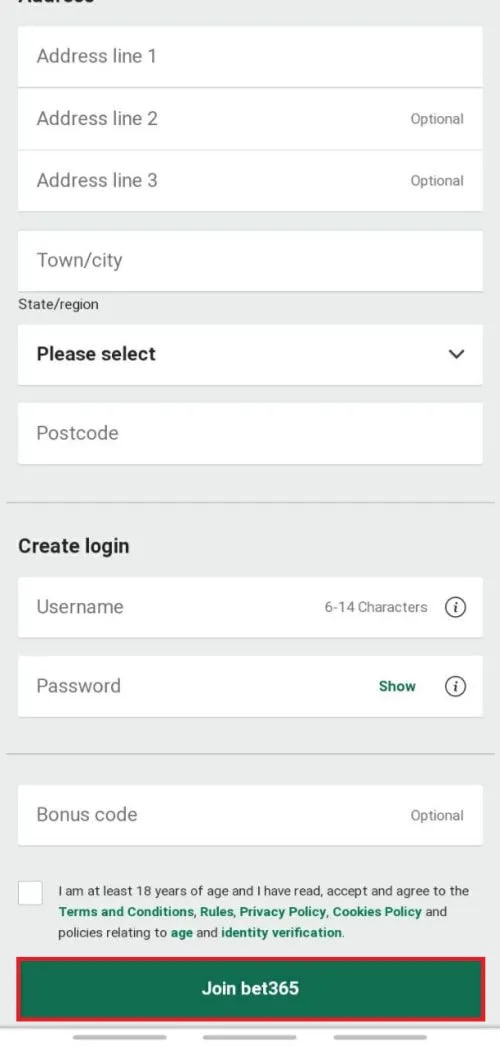
Task: Tick the age agreement checkbox
Action: [31, 893]
